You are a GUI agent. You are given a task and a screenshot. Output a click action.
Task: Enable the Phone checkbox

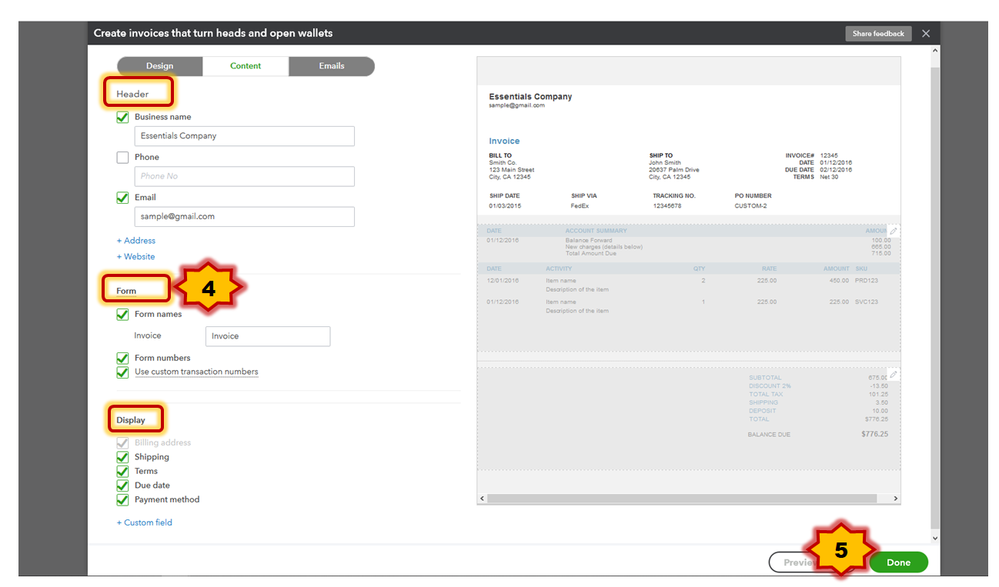point(122,157)
